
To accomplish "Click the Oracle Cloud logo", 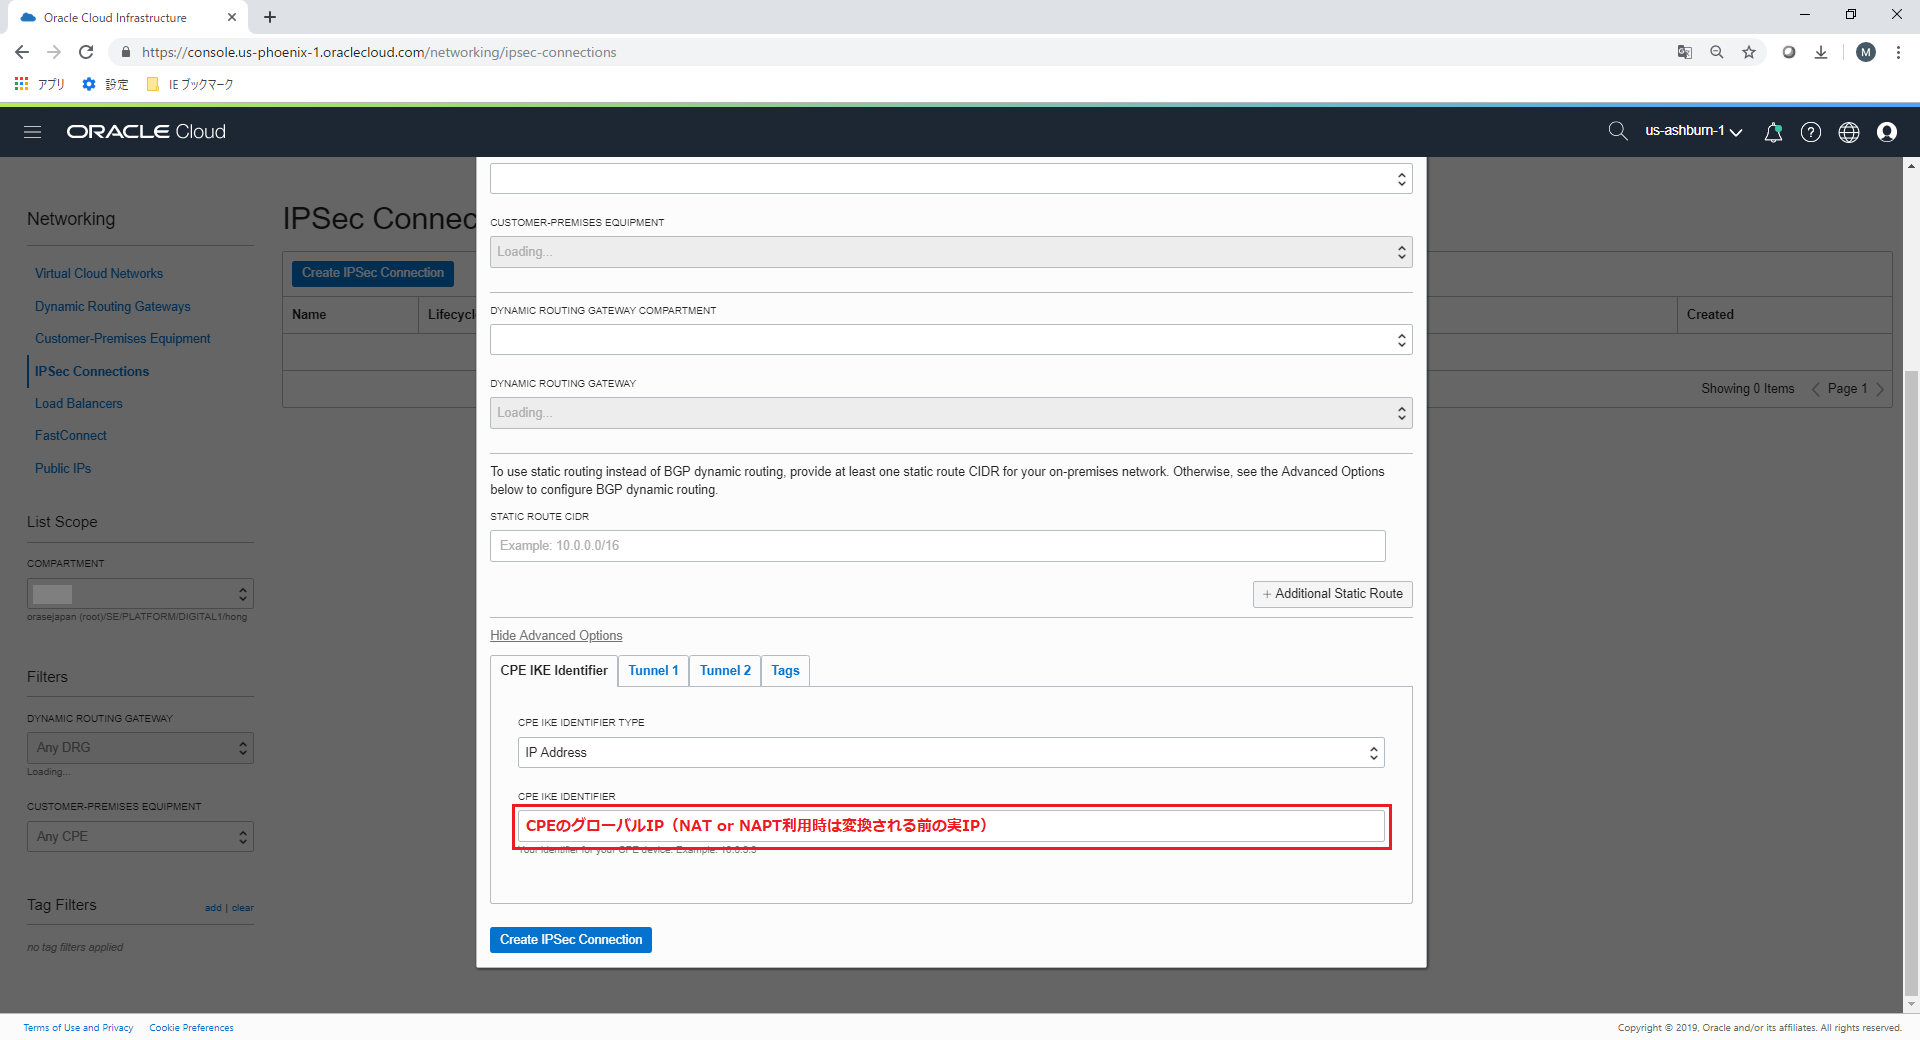I will coord(146,132).
